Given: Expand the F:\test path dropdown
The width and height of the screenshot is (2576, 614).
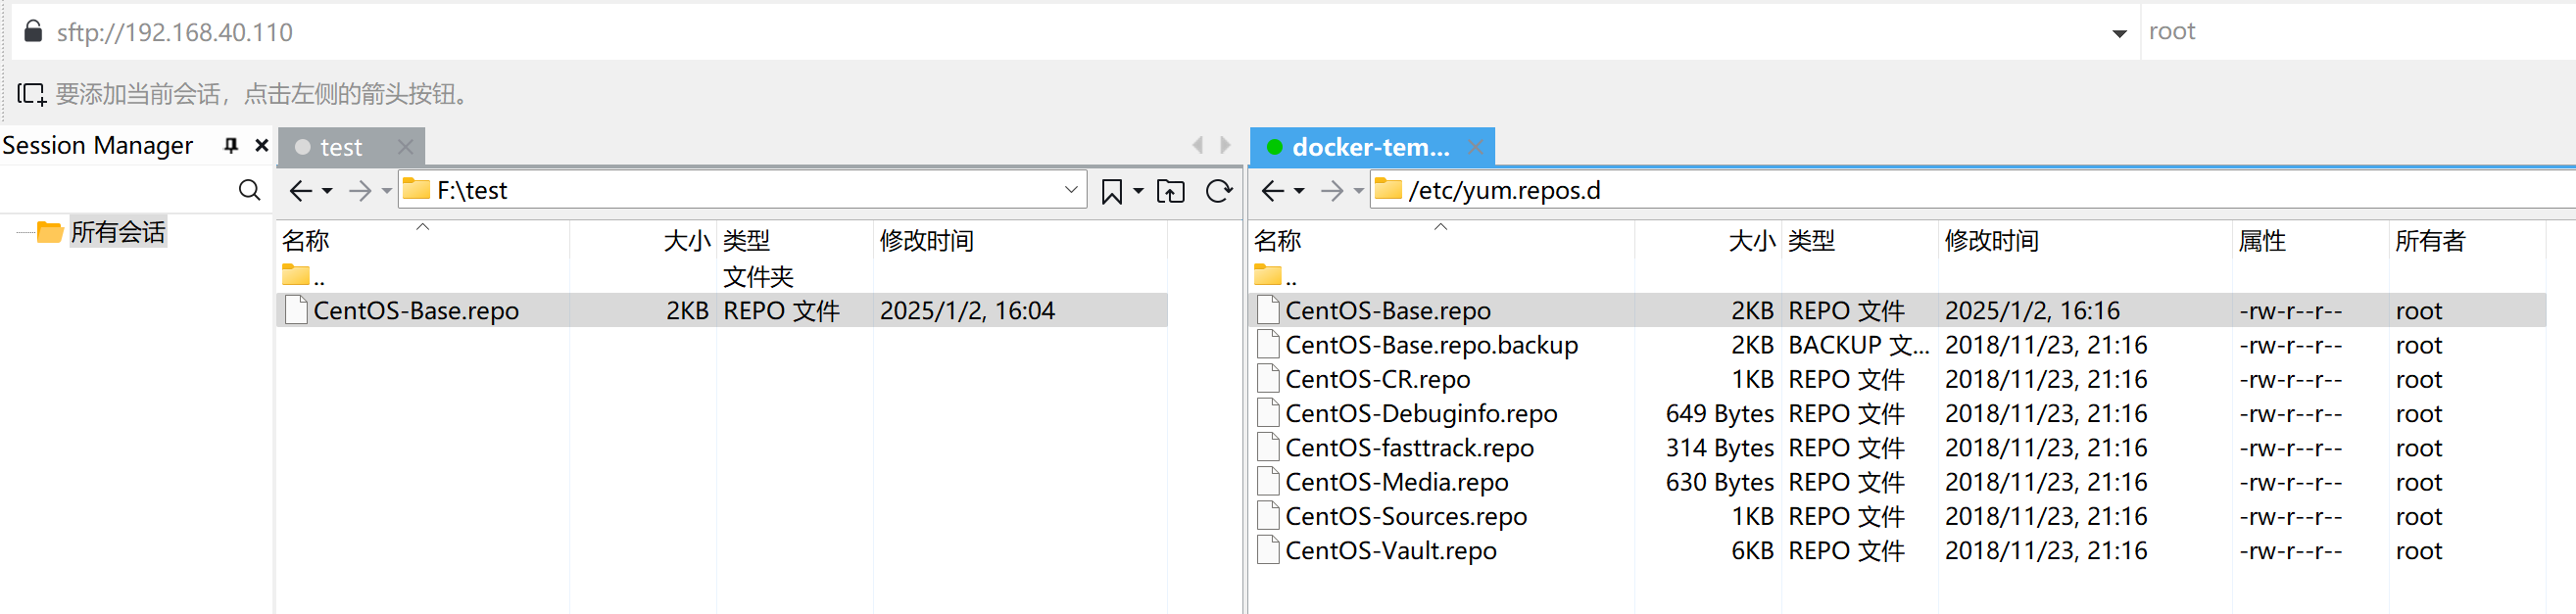Looking at the screenshot, I should (1071, 190).
